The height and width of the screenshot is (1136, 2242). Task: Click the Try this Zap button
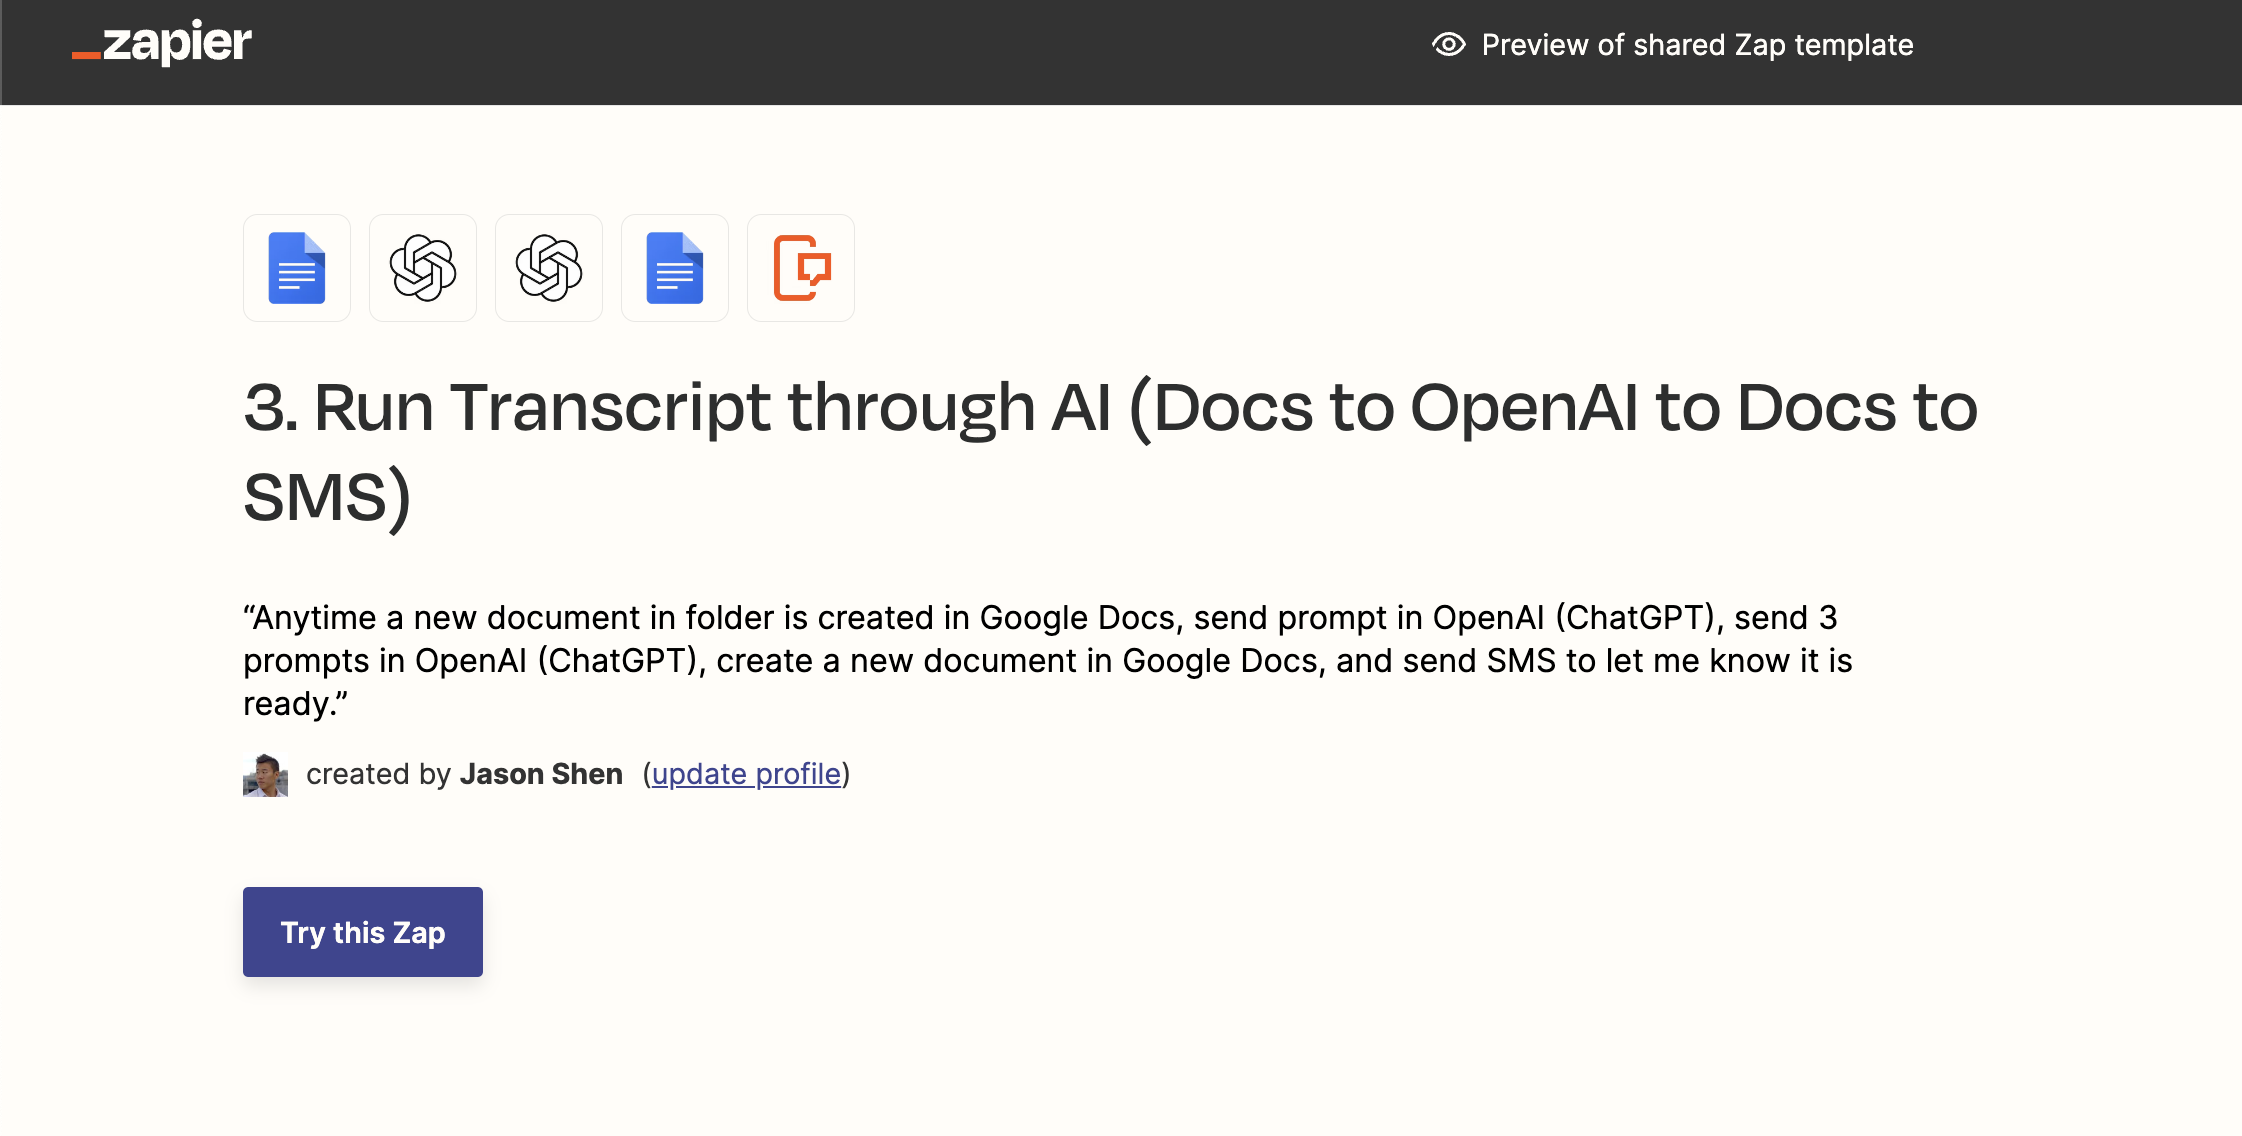point(363,932)
